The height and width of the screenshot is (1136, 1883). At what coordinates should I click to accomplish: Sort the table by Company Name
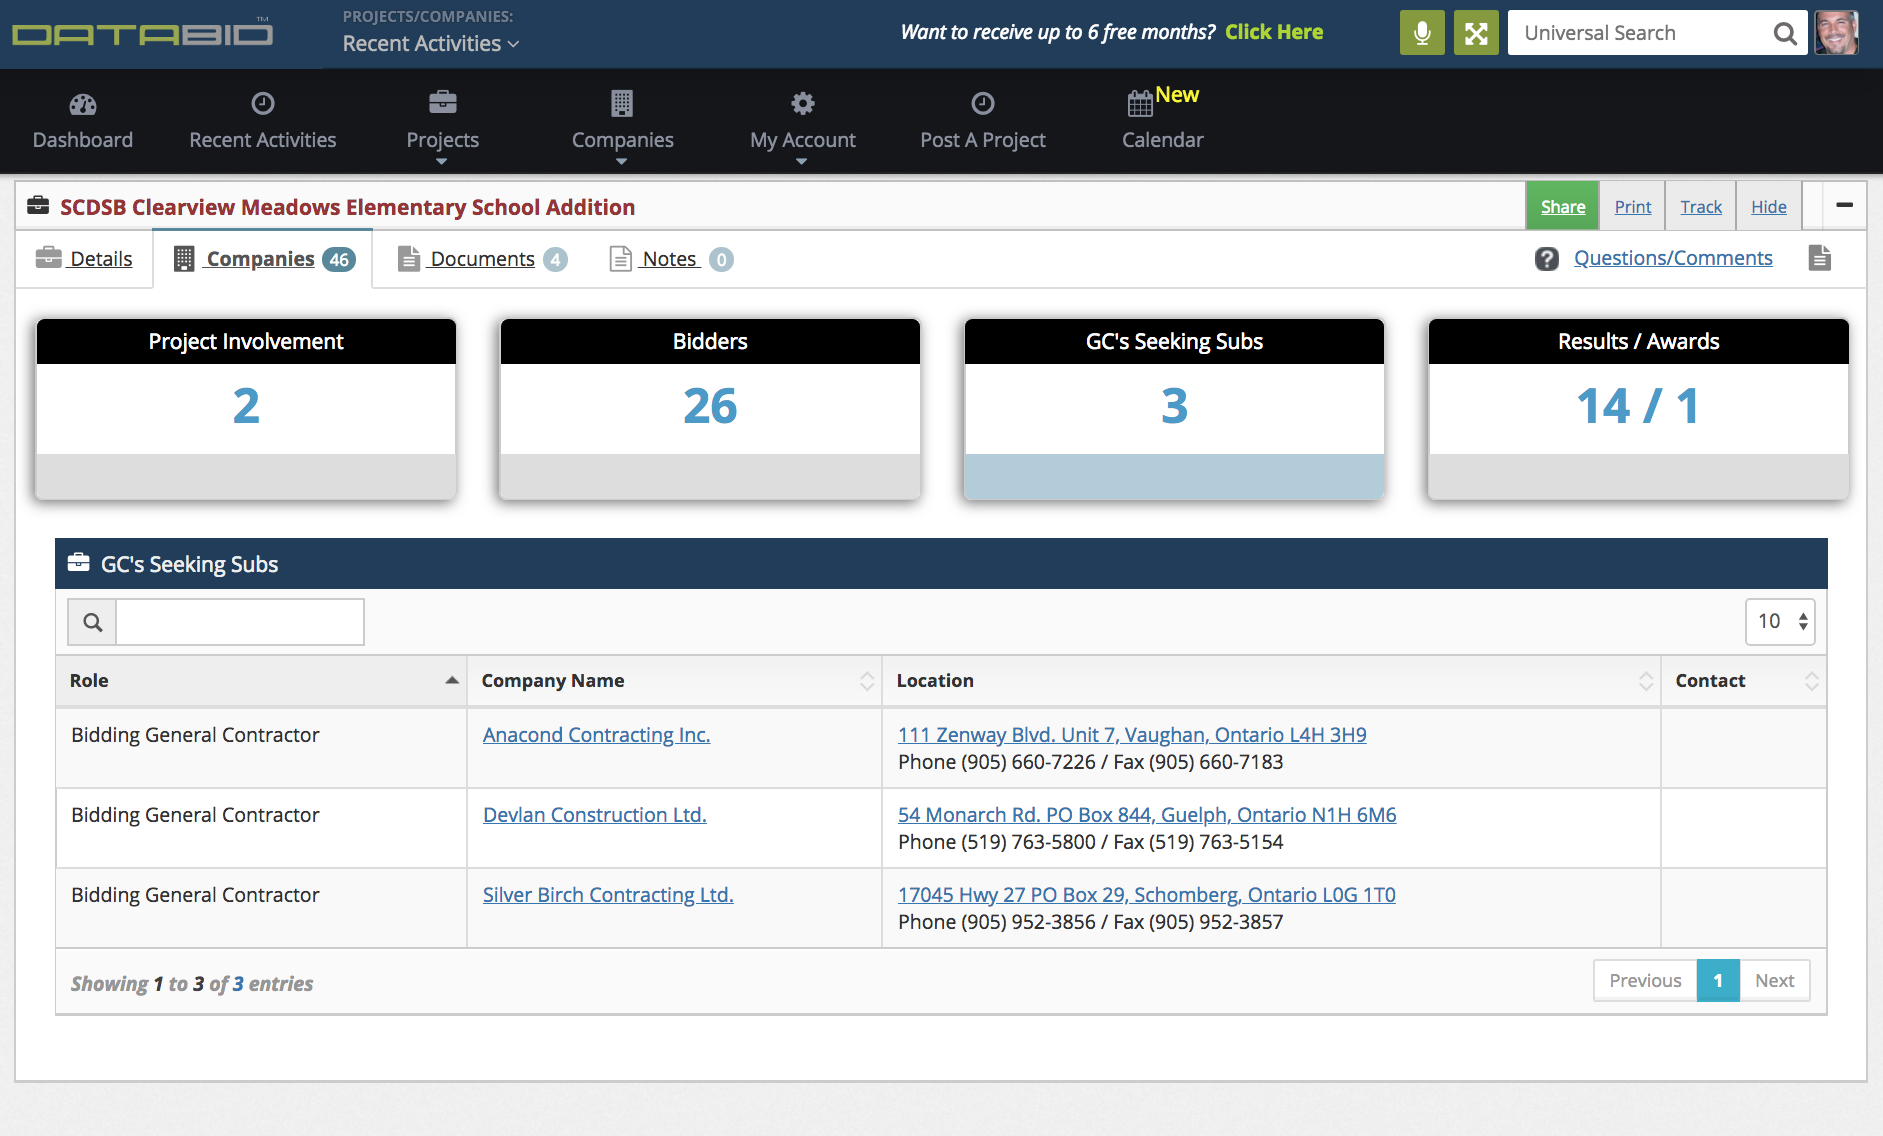(x=675, y=681)
